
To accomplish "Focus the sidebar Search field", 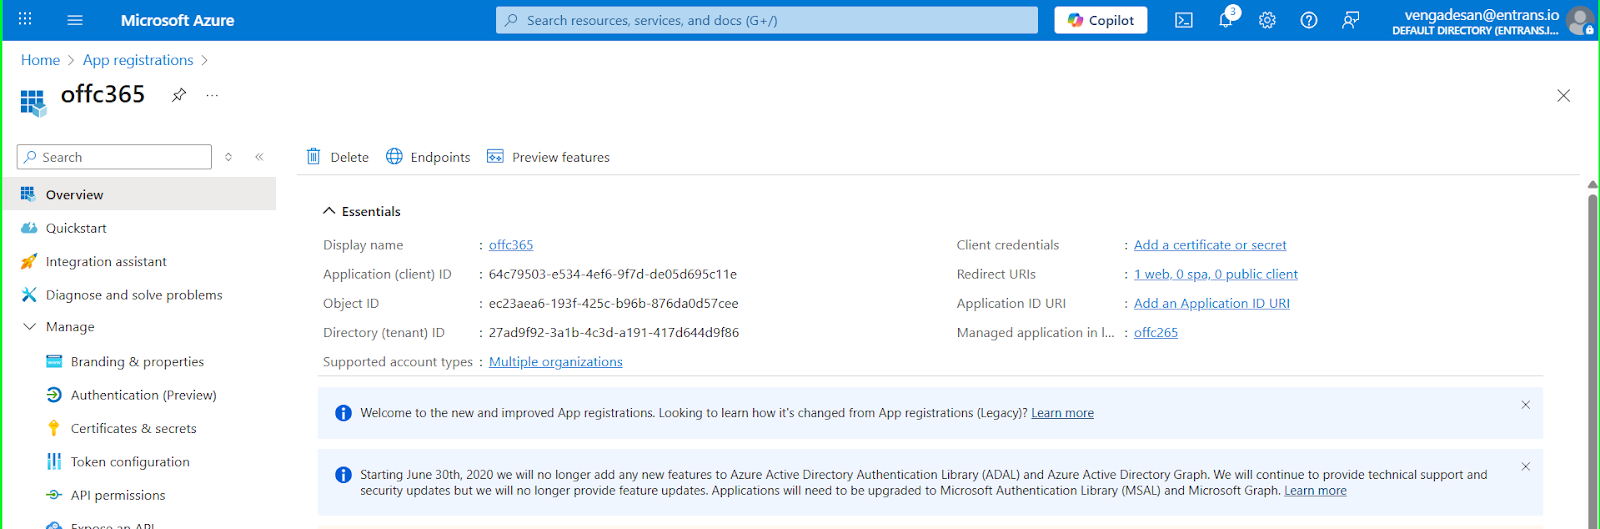I will 114,157.
